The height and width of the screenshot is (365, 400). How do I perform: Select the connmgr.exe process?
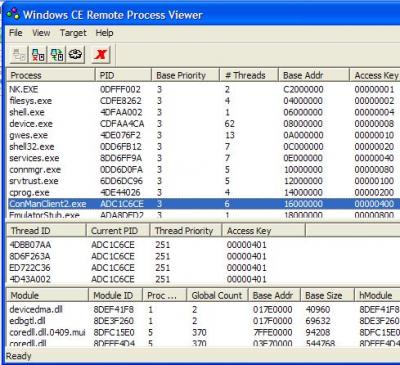tap(203, 169)
